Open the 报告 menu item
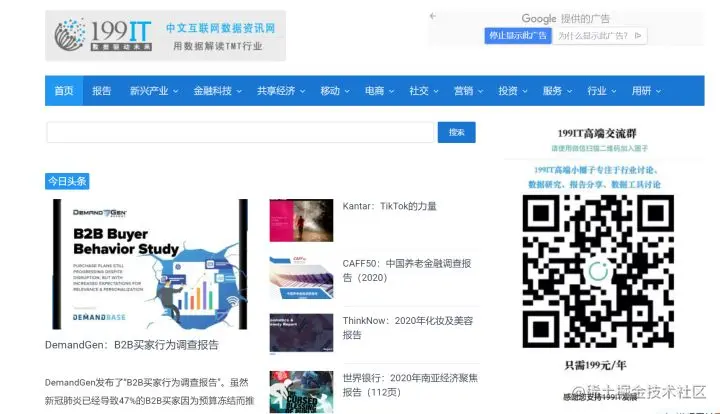 (x=101, y=91)
